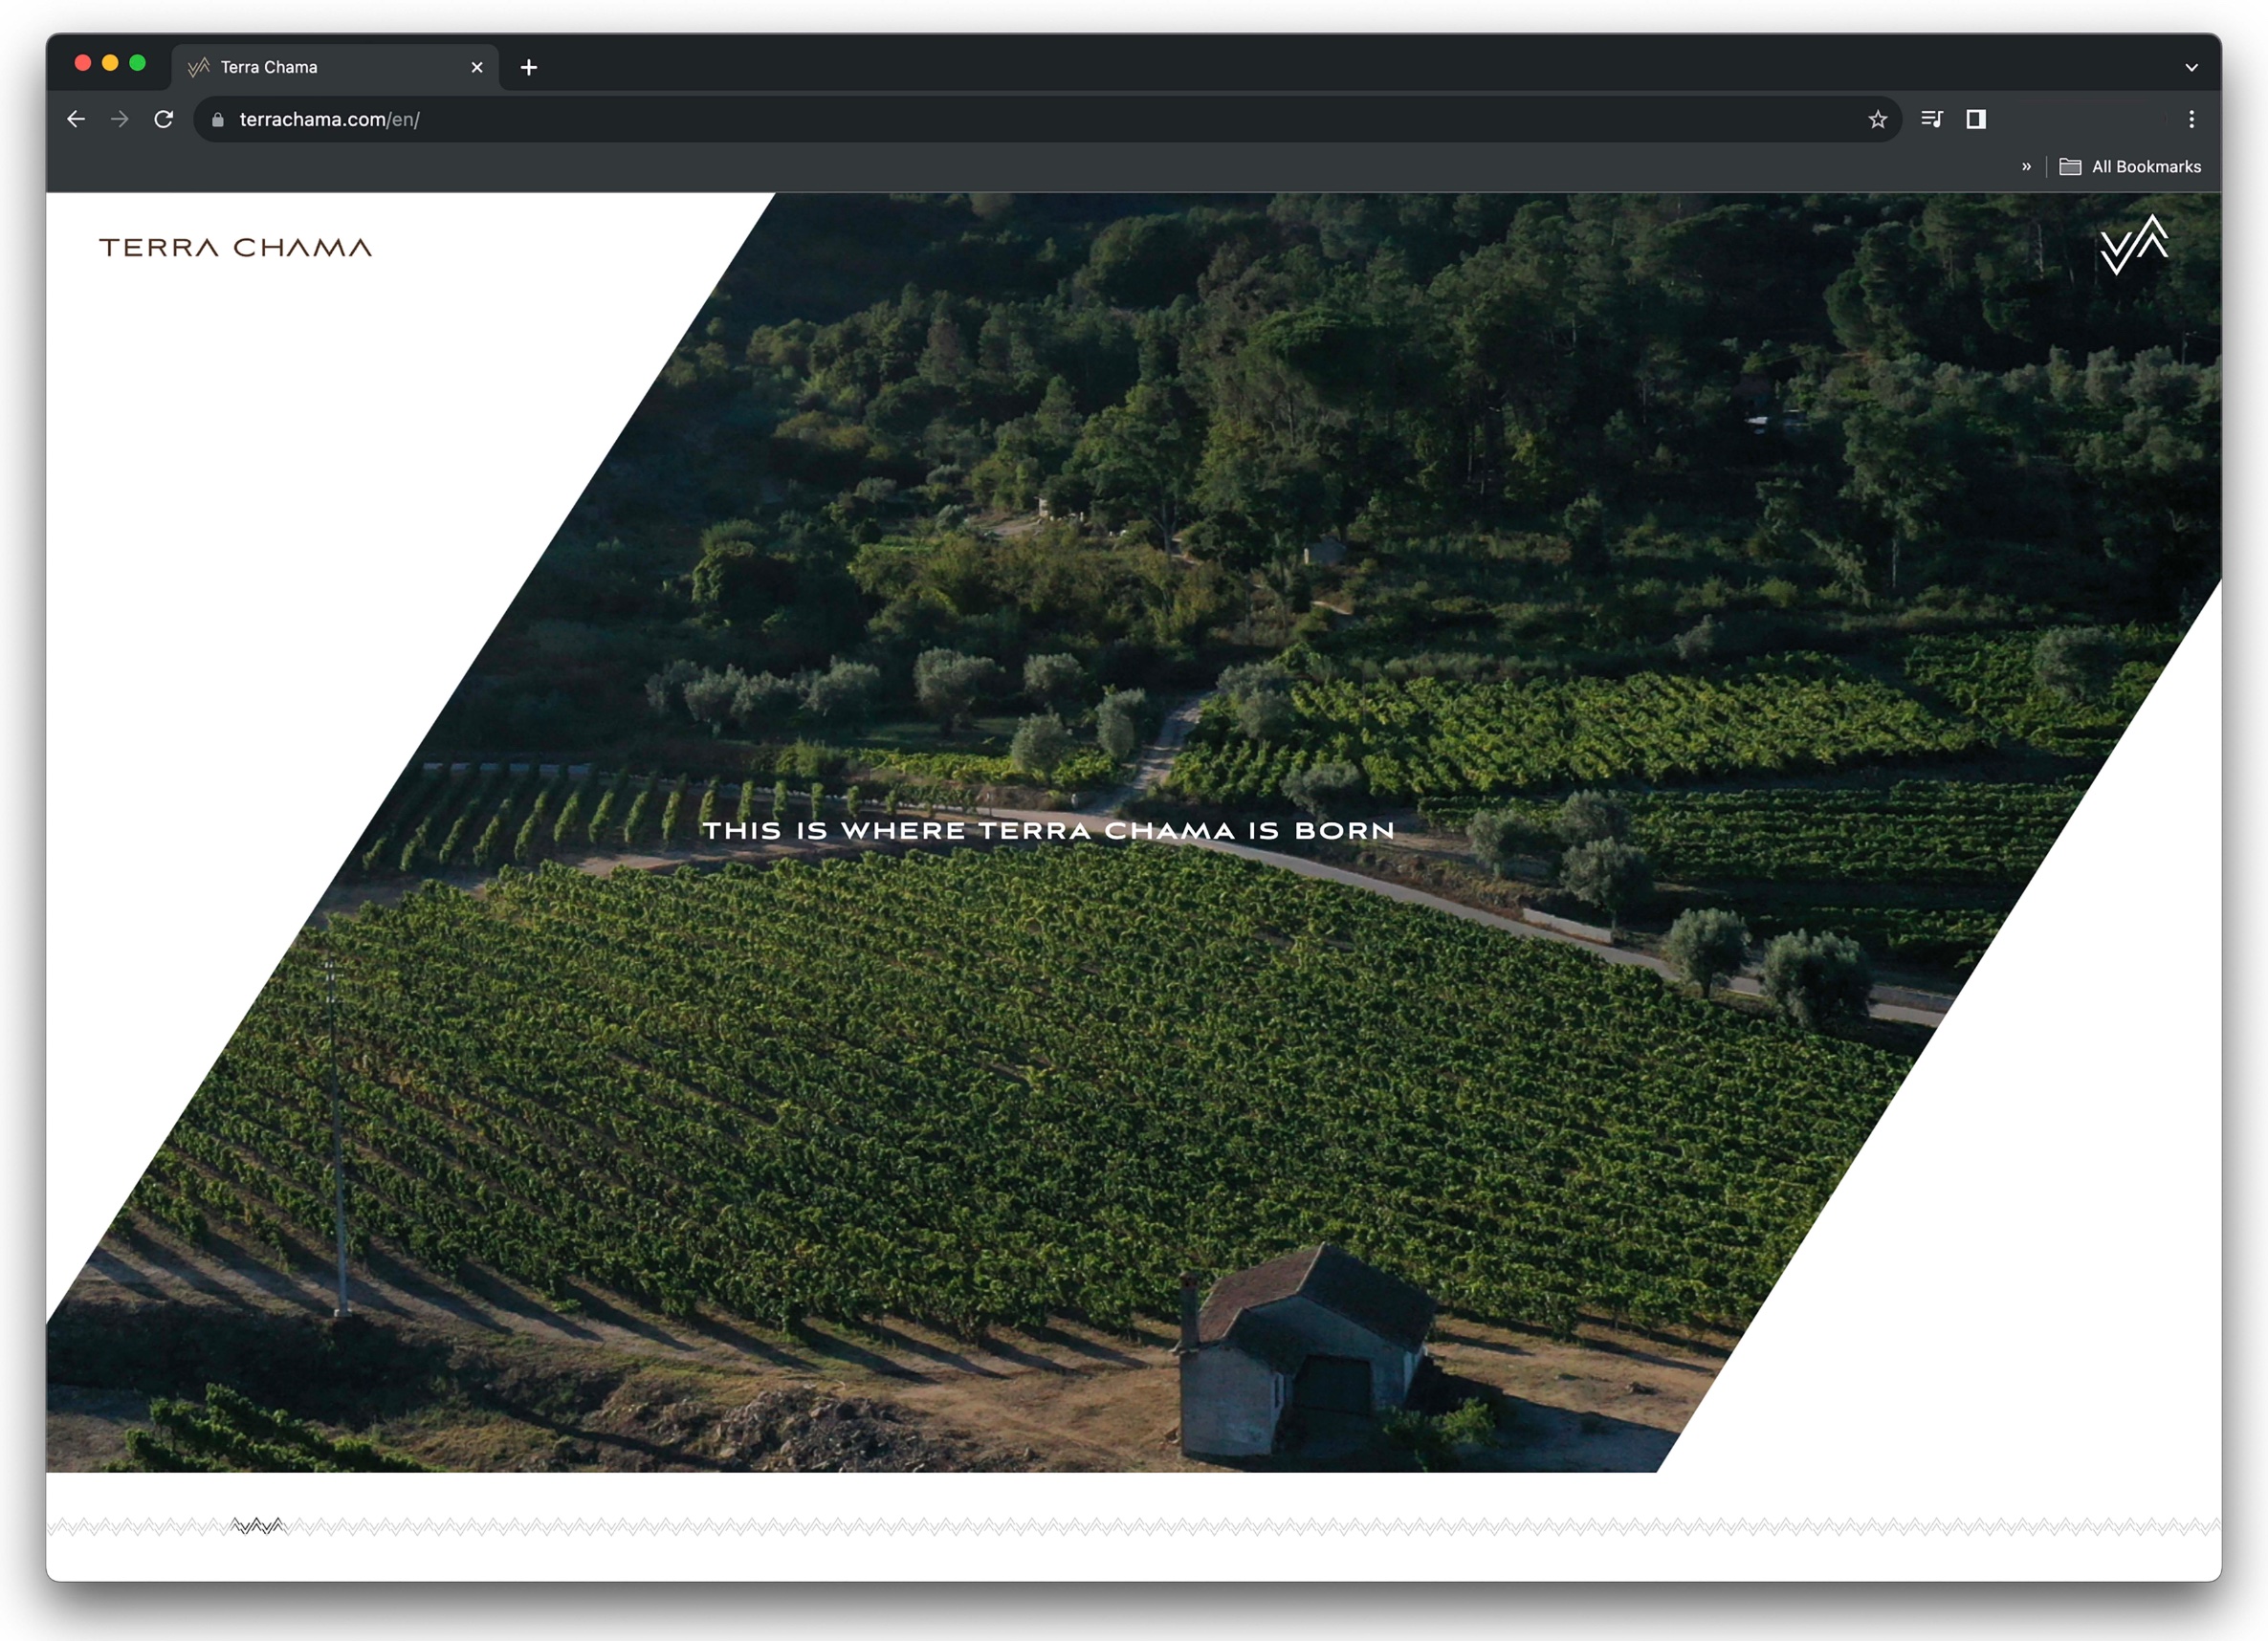Click forward navigation arrow in browser
The image size is (2268, 1641).
click(120, 120)
